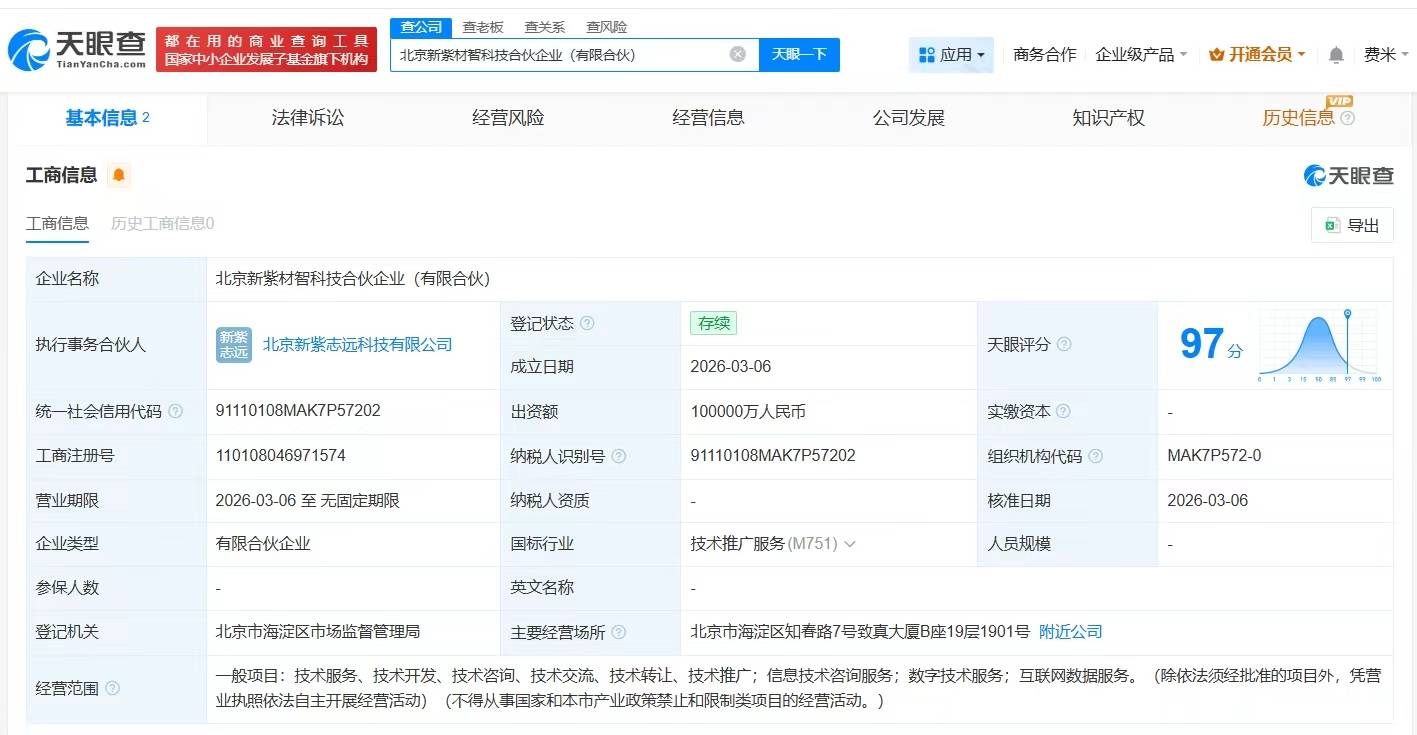This screenshot has width=1417, height=735.
Task: Click the help icon beside 主要经营场所
Action: [x=619, y=632]
